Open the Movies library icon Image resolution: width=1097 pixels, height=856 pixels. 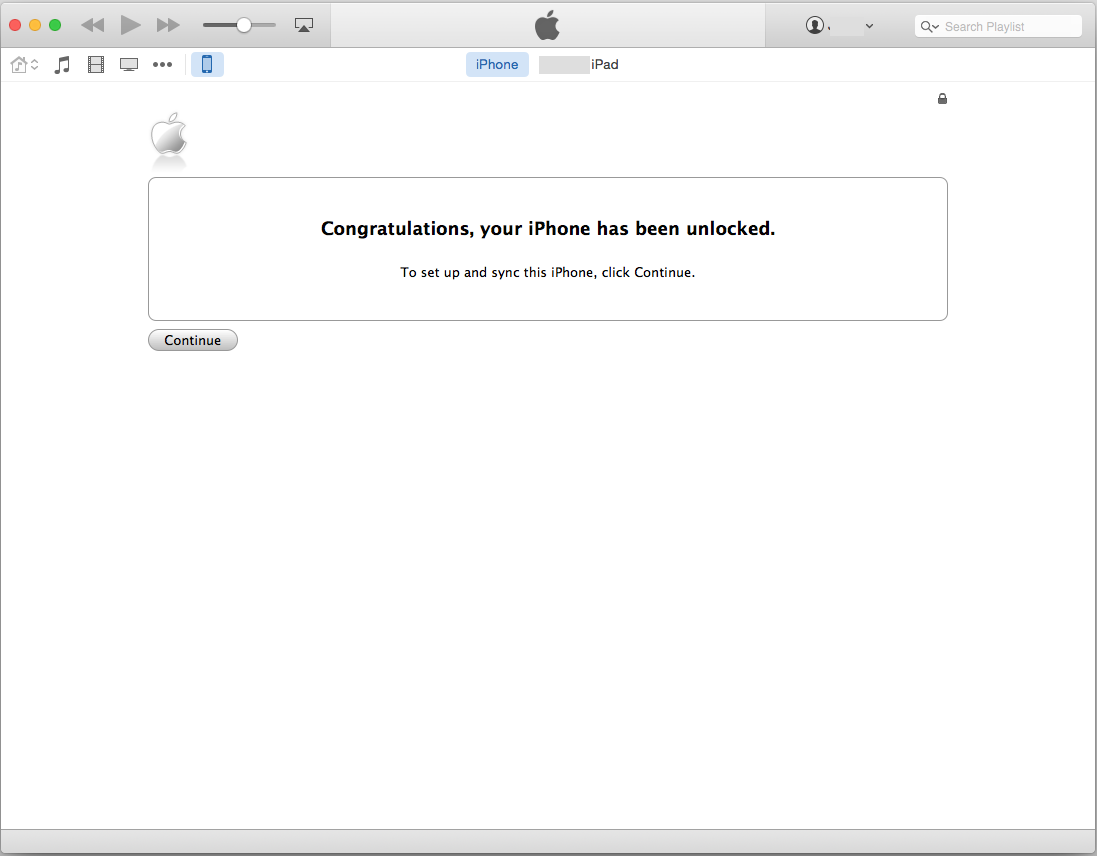(96, 65)
